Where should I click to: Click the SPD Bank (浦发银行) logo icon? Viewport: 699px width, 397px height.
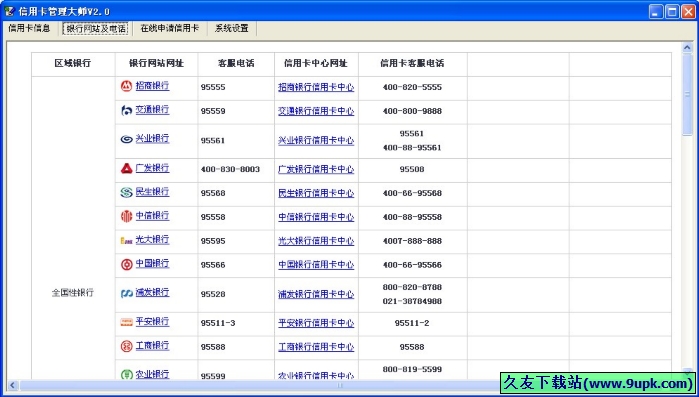pyautogui.click(x=127, y=294)
